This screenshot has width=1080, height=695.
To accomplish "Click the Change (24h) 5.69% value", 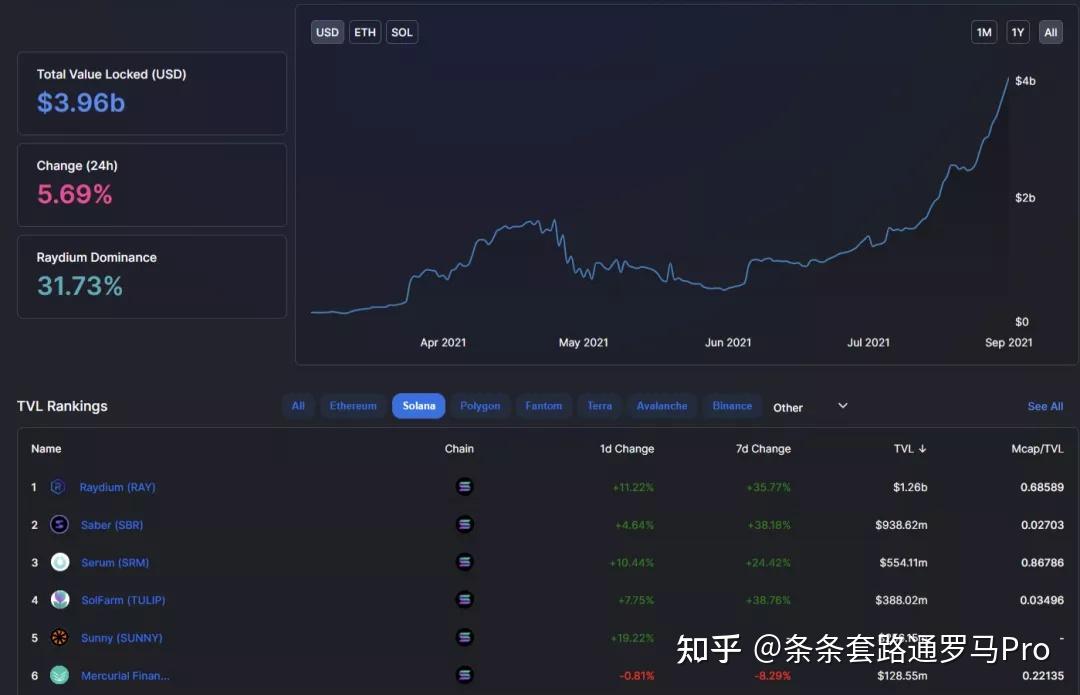I will 74,194.
